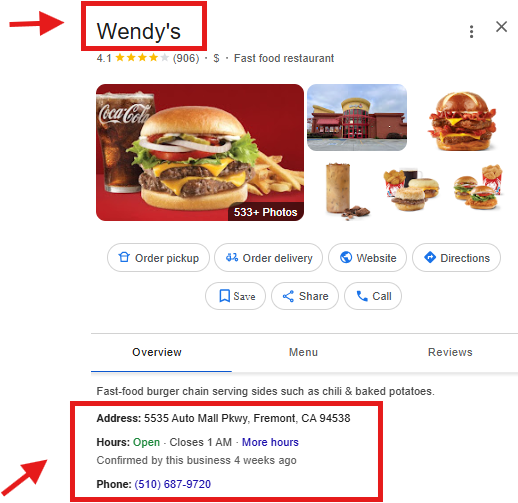Click the phone number (510) 687-9720
The width and height of the screenshot is (518, 503).
tap(173, 484)
